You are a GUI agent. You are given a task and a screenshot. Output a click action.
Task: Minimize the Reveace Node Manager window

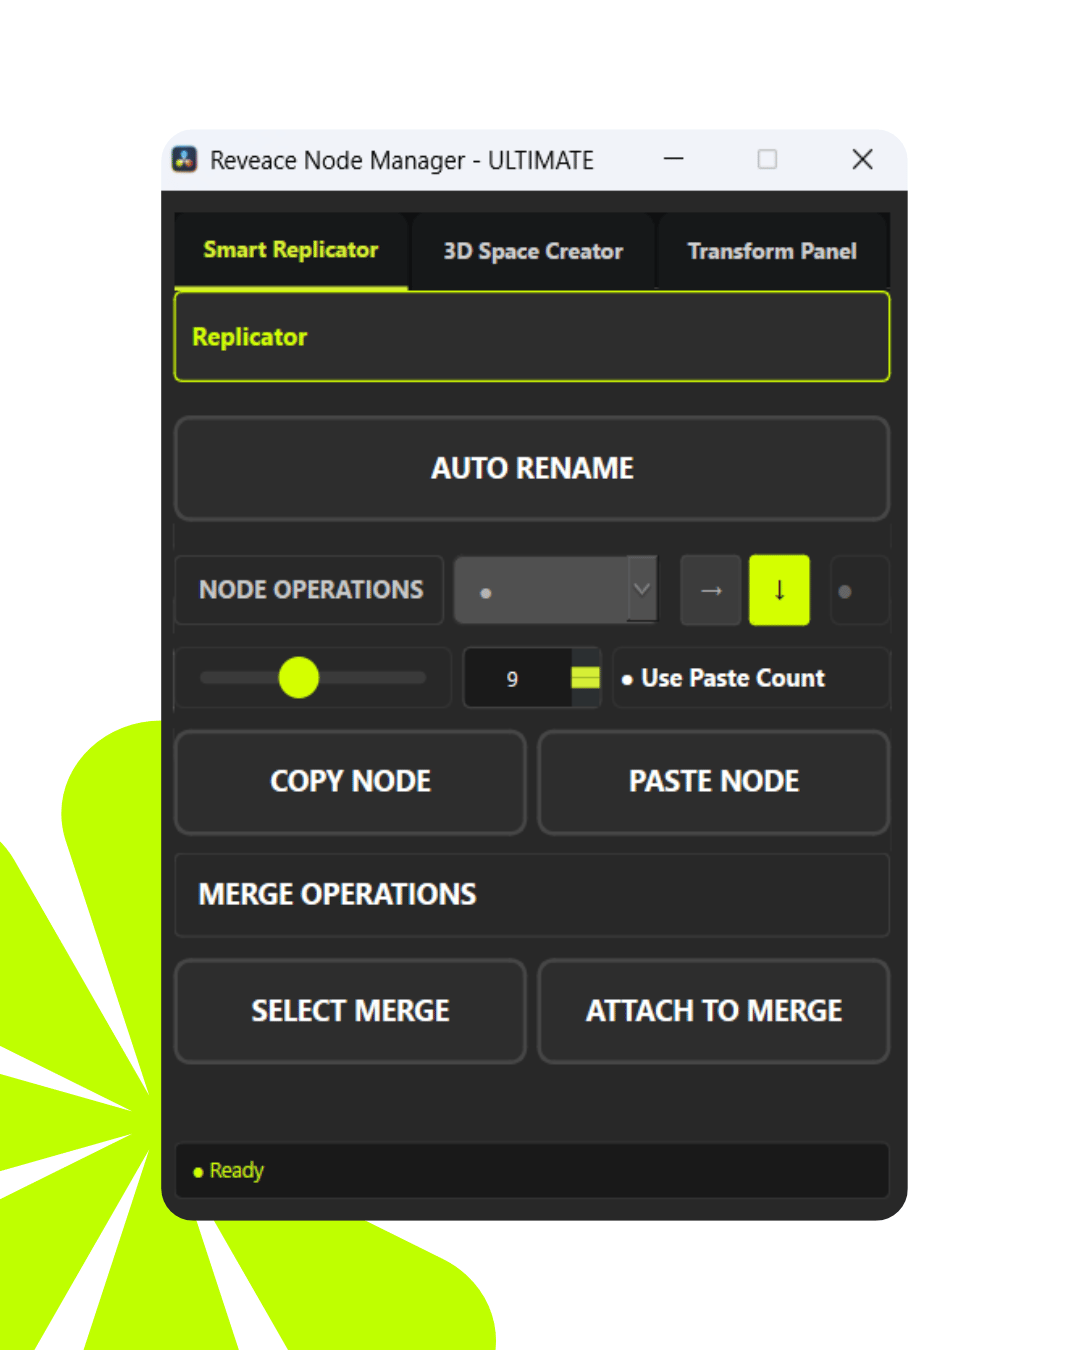[x=674, y=159]
